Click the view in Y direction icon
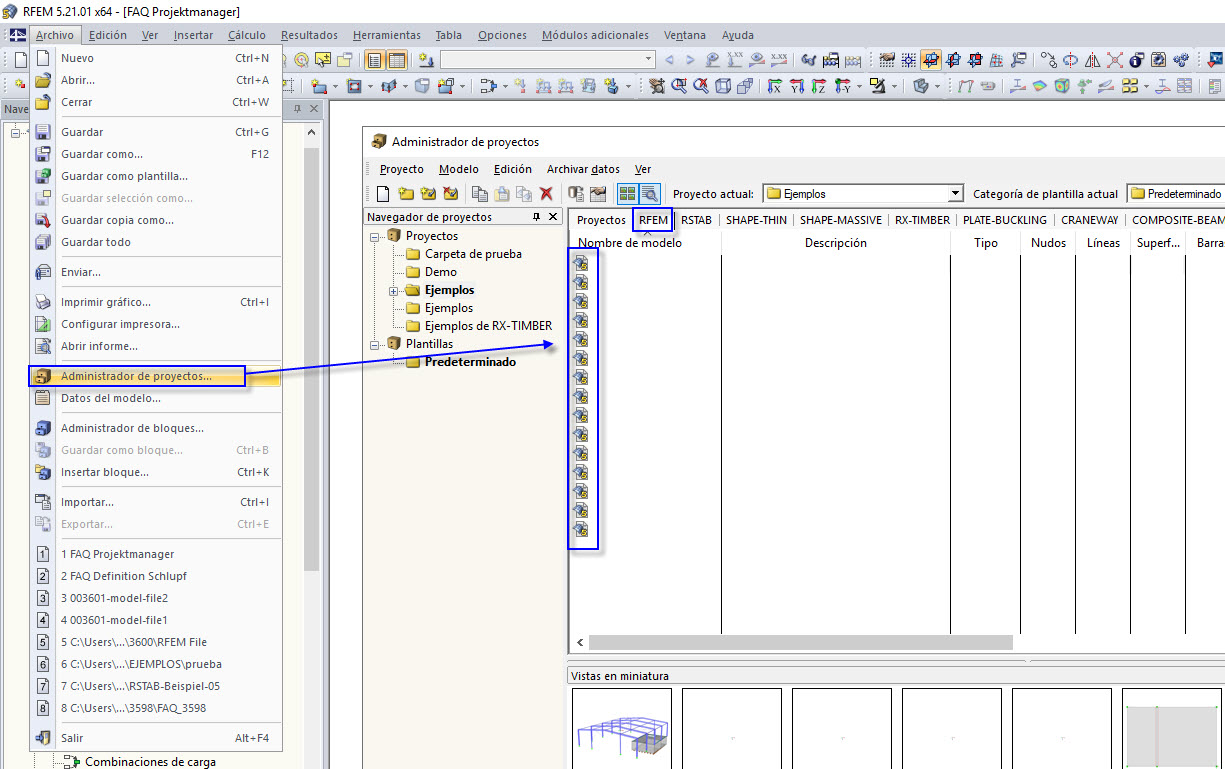Viewport: 1225px width, 769px height. 797,86
